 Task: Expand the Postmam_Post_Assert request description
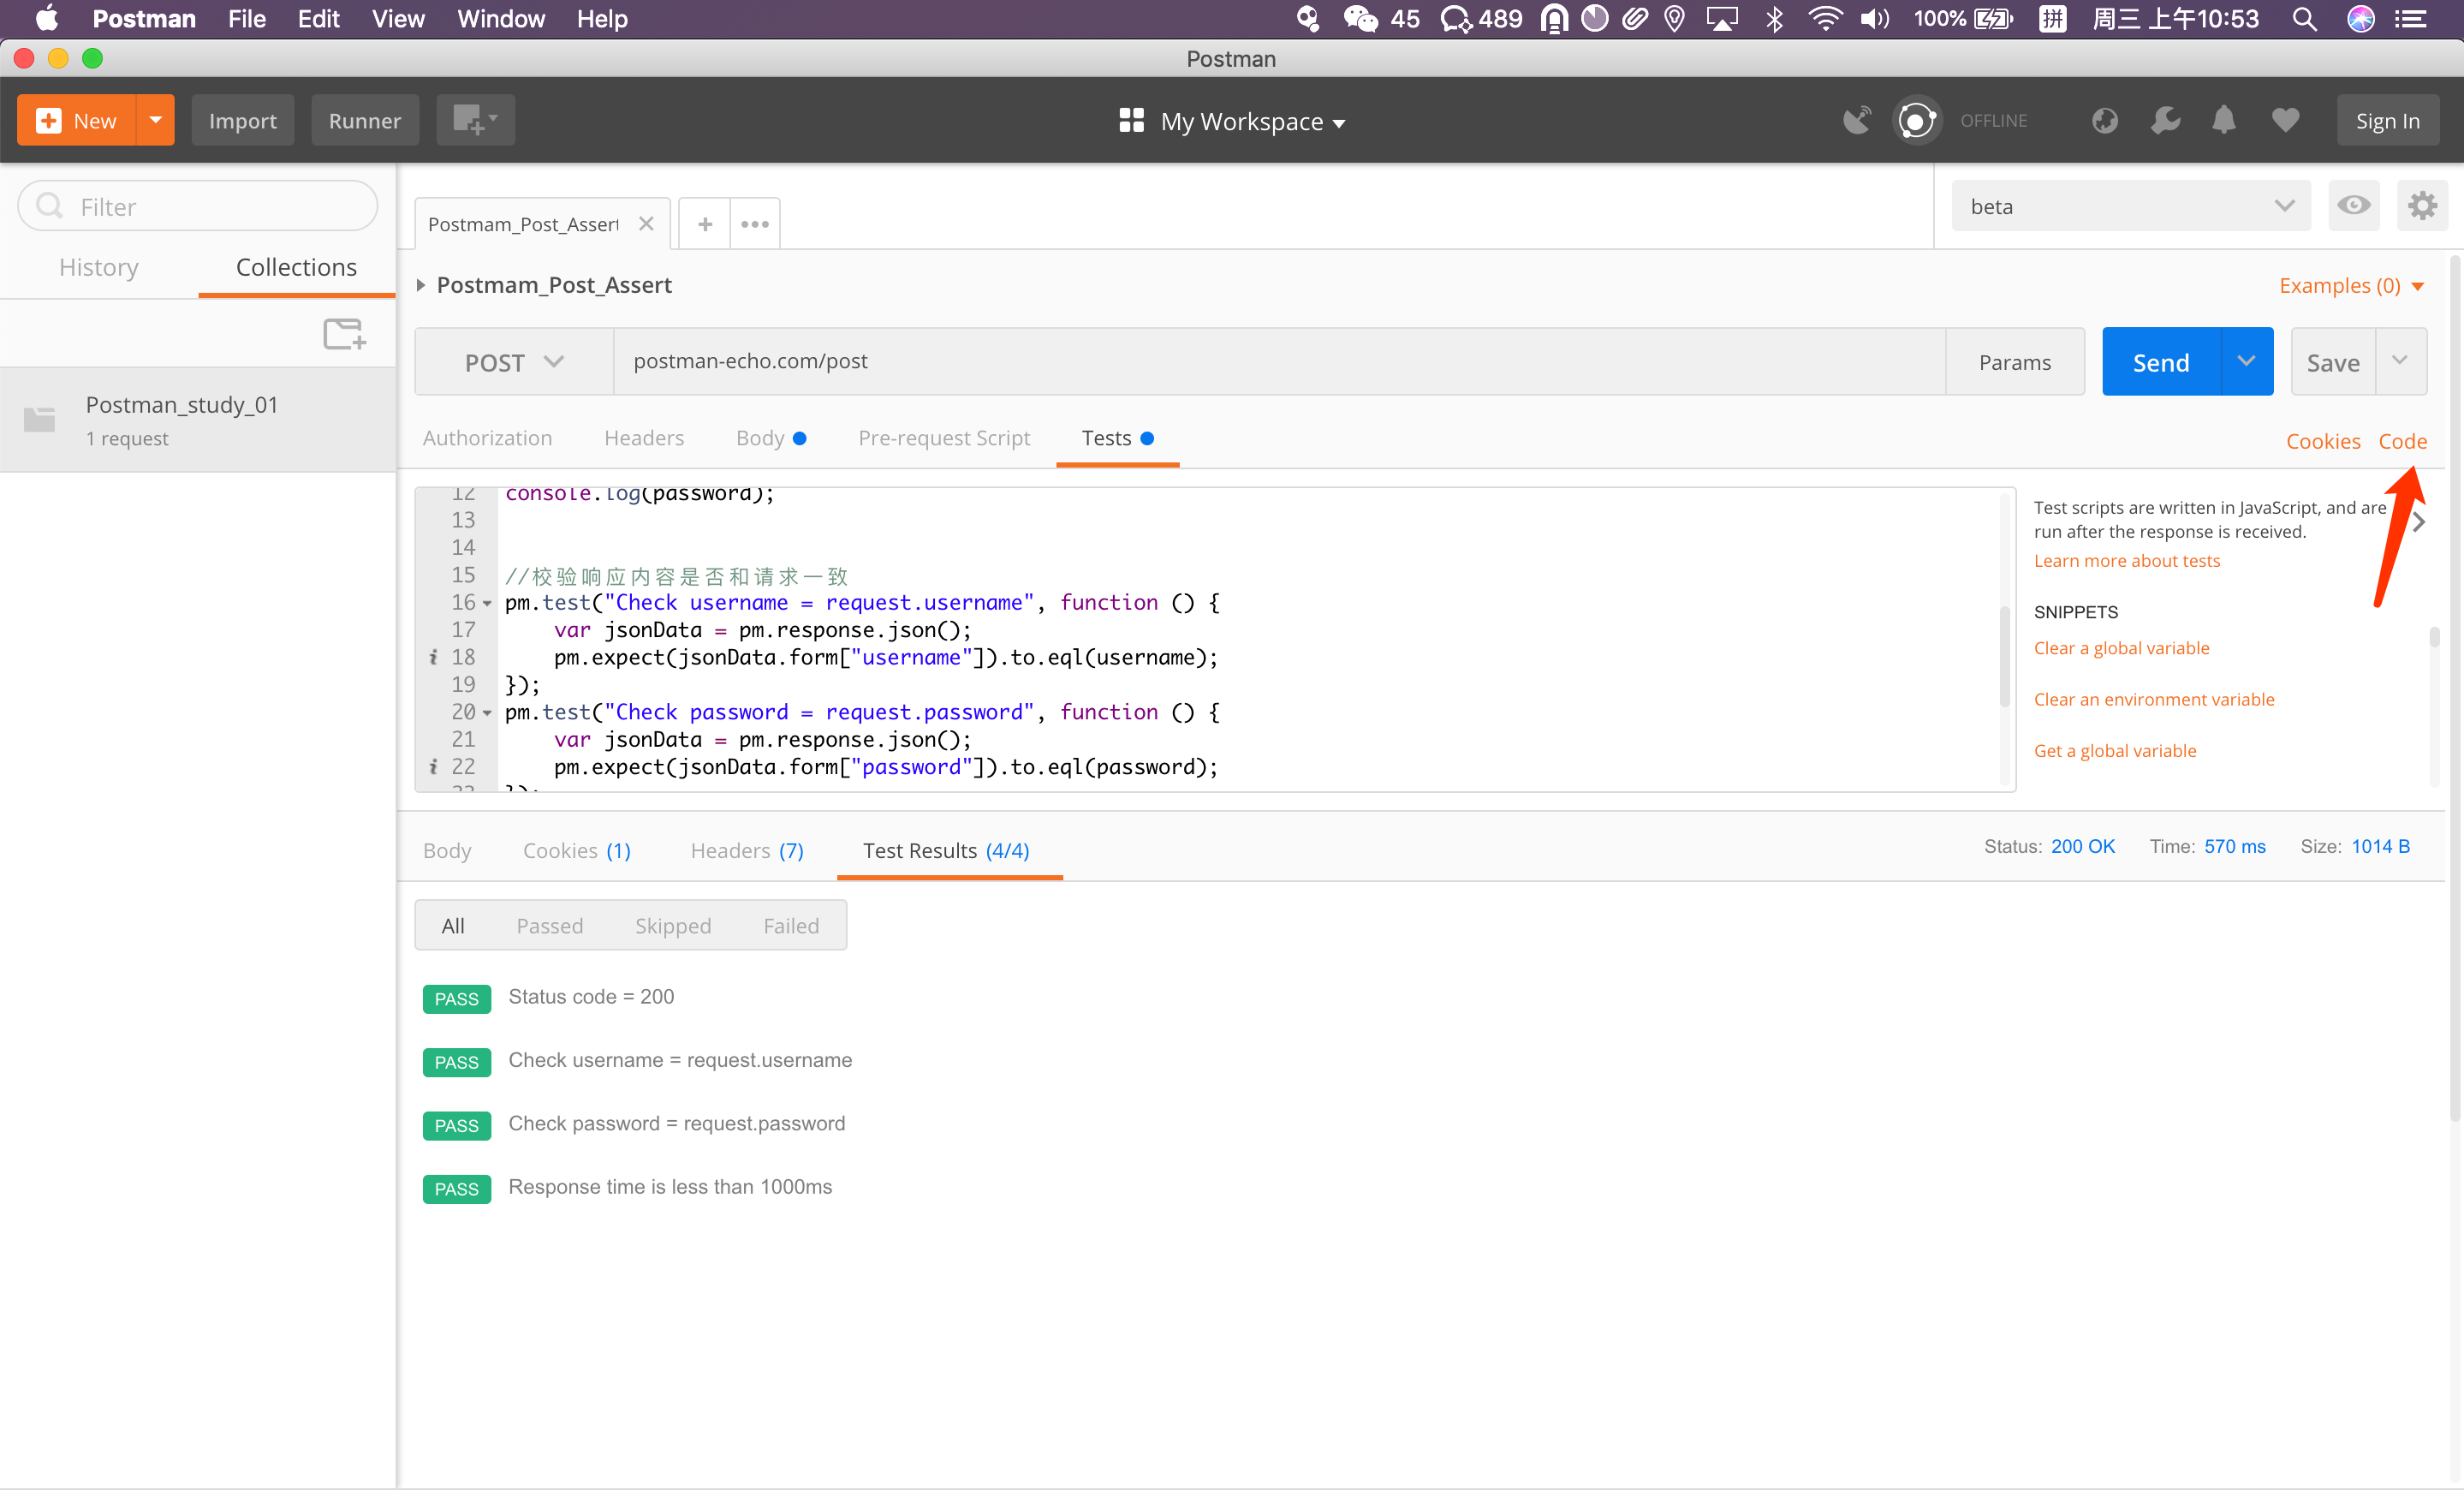tap(421, 285)
